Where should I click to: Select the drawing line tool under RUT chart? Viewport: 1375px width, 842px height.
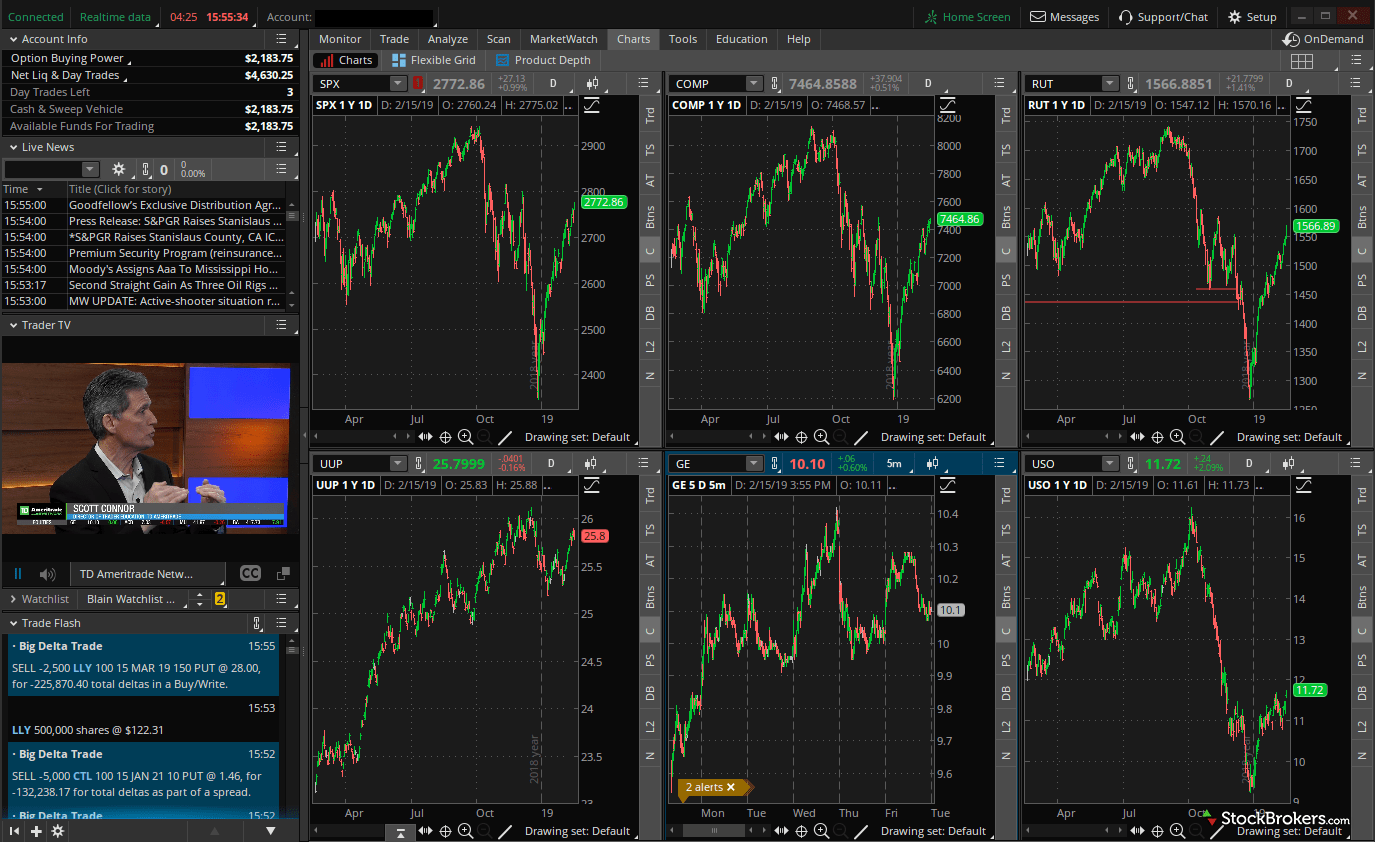(1217, 437)
